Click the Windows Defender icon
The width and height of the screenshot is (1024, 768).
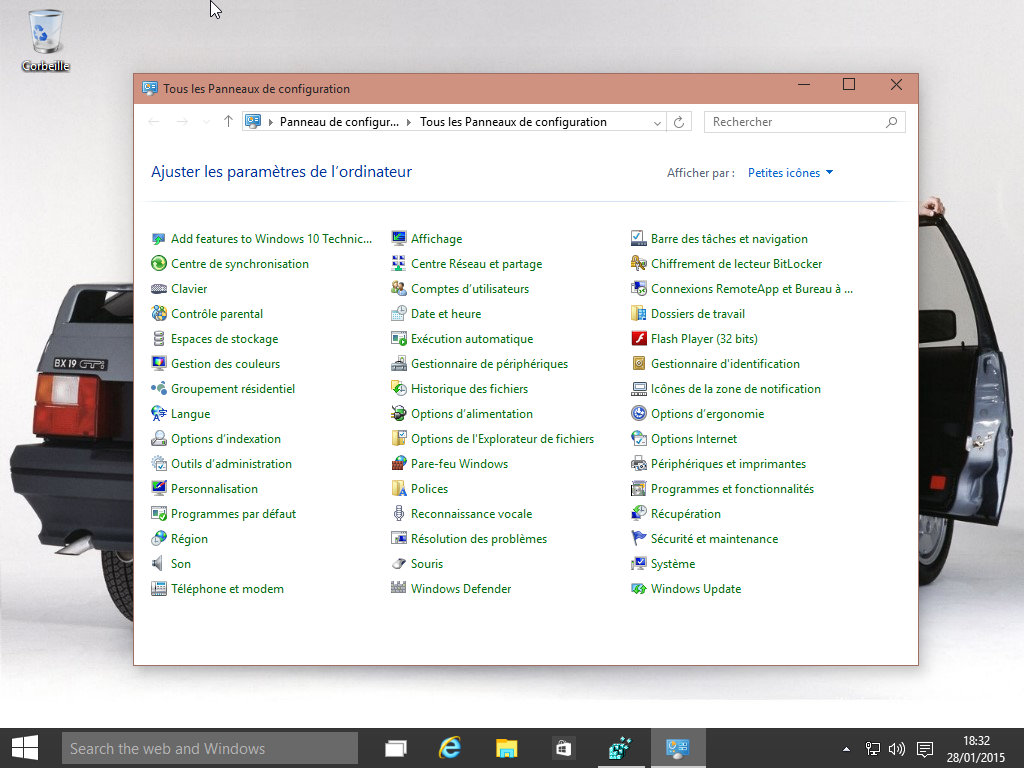tap(399, 589)
